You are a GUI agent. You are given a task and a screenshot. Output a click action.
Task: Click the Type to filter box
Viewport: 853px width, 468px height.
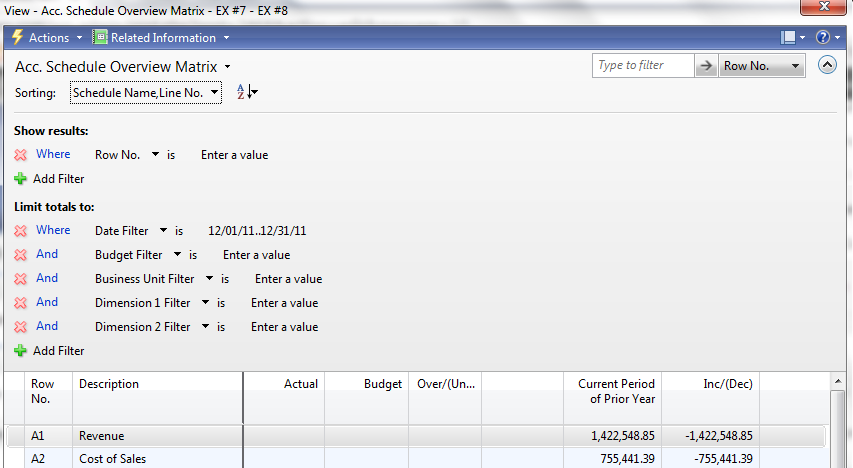642,66
